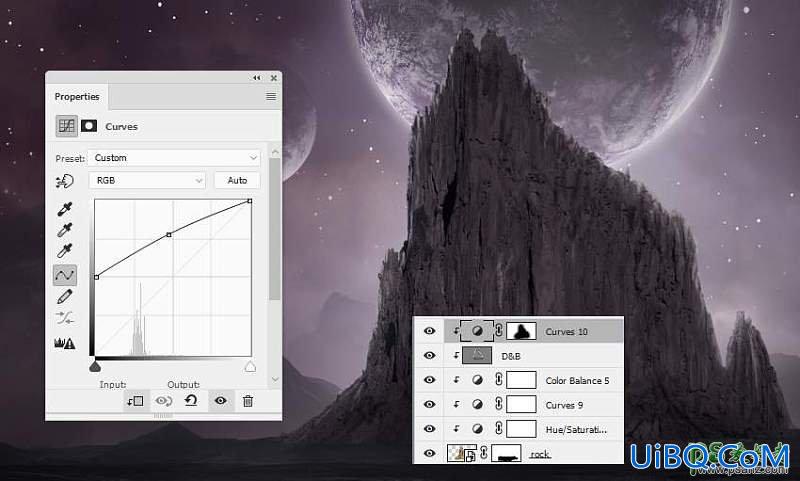Screen dimensions: 800x481
Task: Hide the rock layer
Action: [x=430, y=453]
